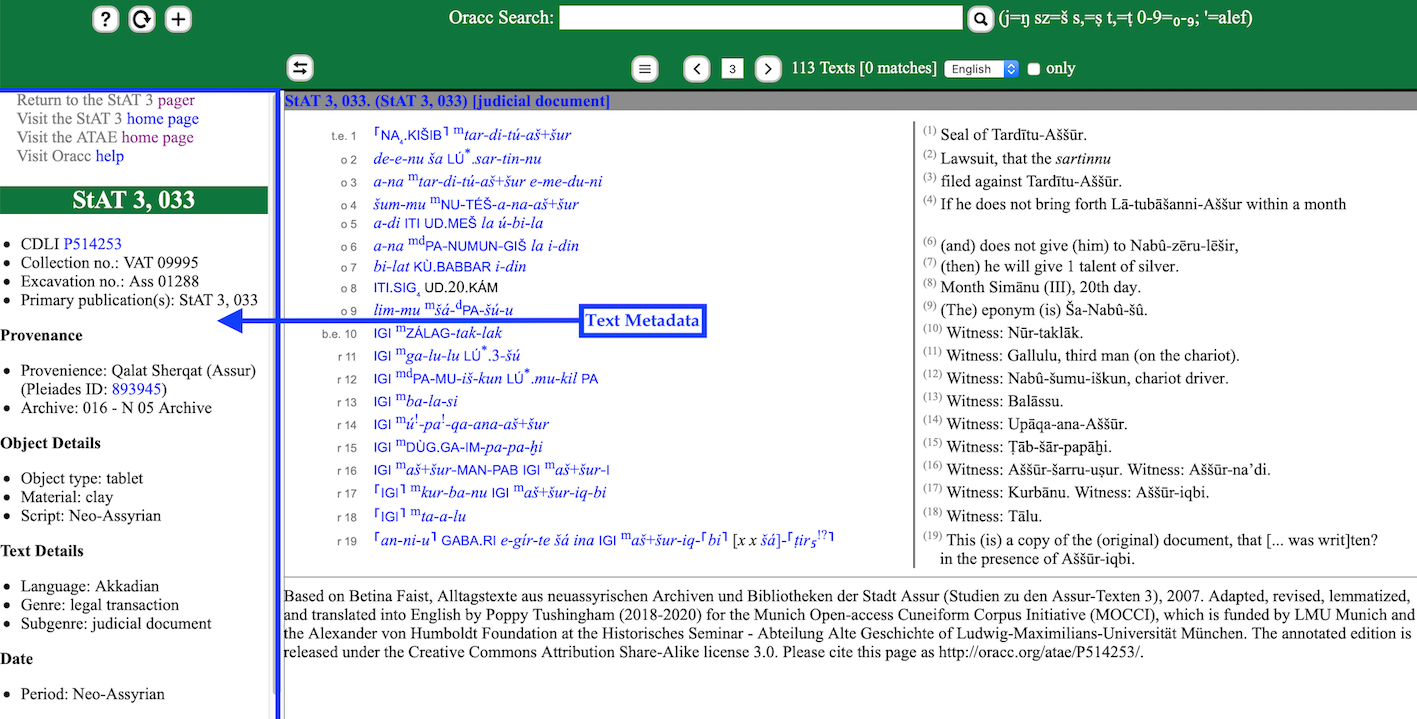Click the plus icon button
Viewport: 1417px width, 719px height.
coord(178,19)
